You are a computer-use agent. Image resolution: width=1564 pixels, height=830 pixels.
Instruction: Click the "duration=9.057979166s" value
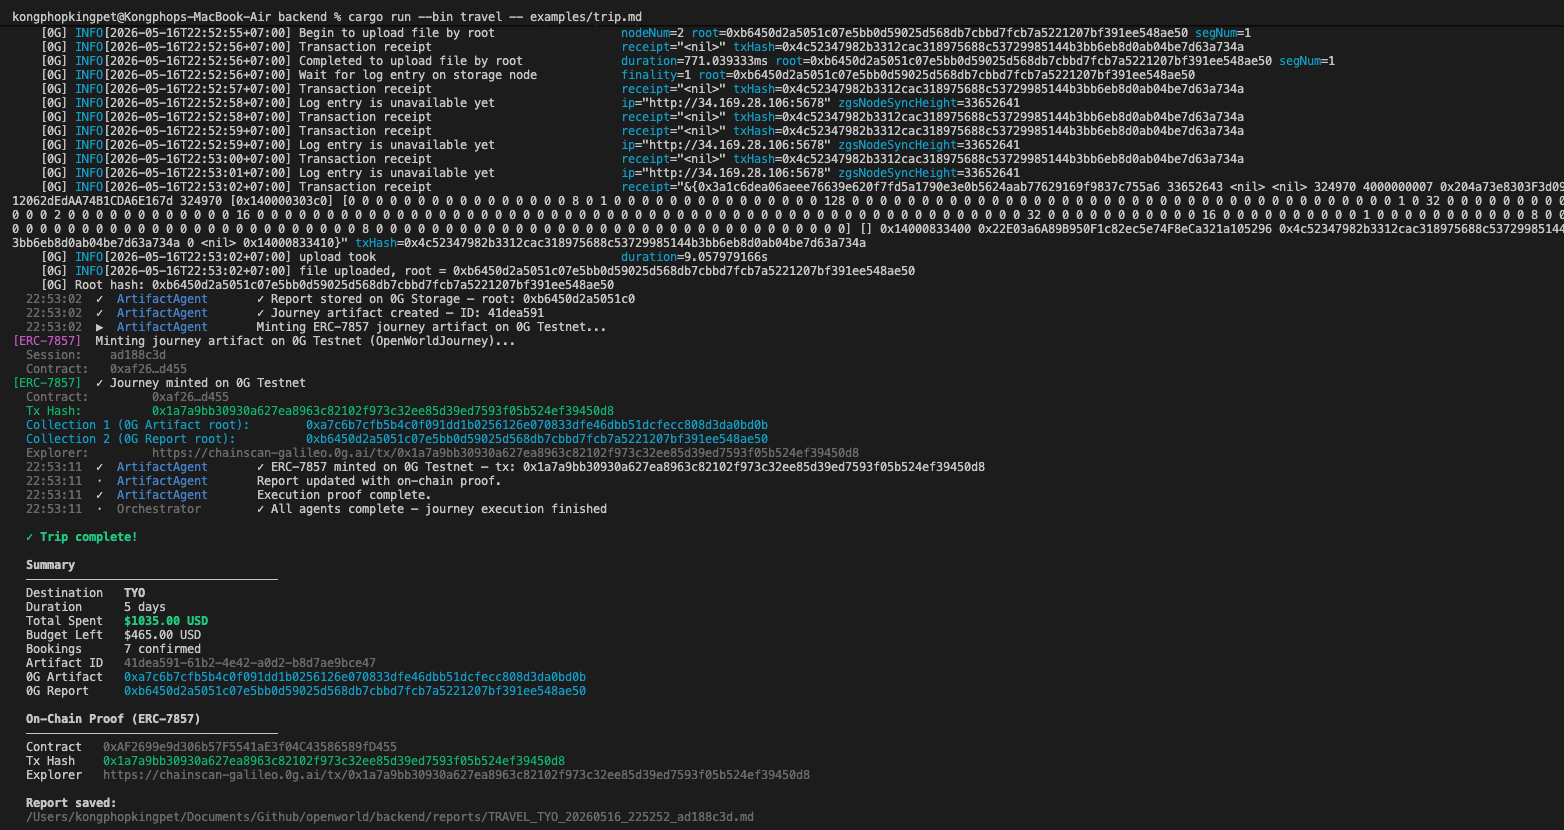[x=694, y=257]
